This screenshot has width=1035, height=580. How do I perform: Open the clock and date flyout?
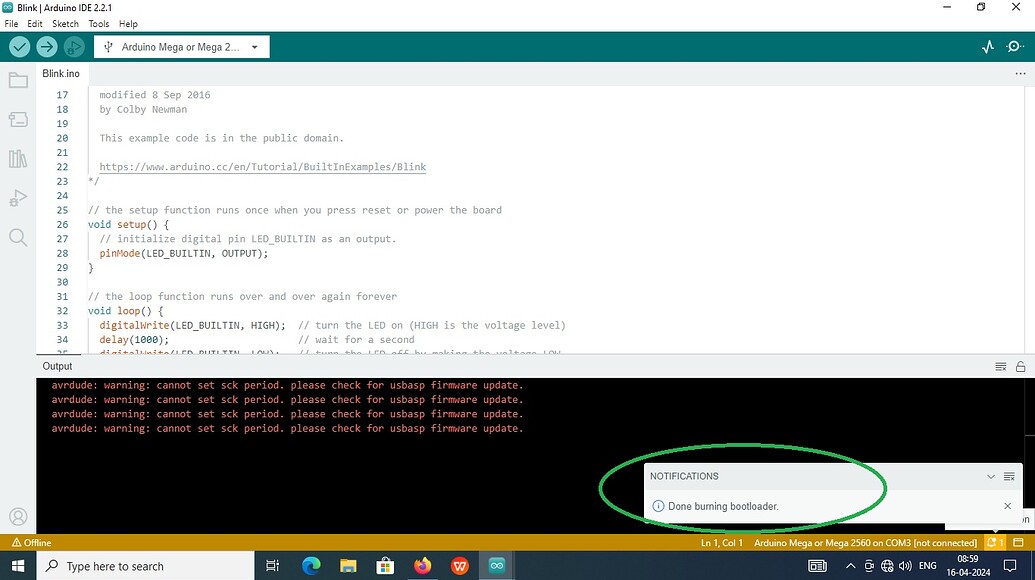(968, 566)
